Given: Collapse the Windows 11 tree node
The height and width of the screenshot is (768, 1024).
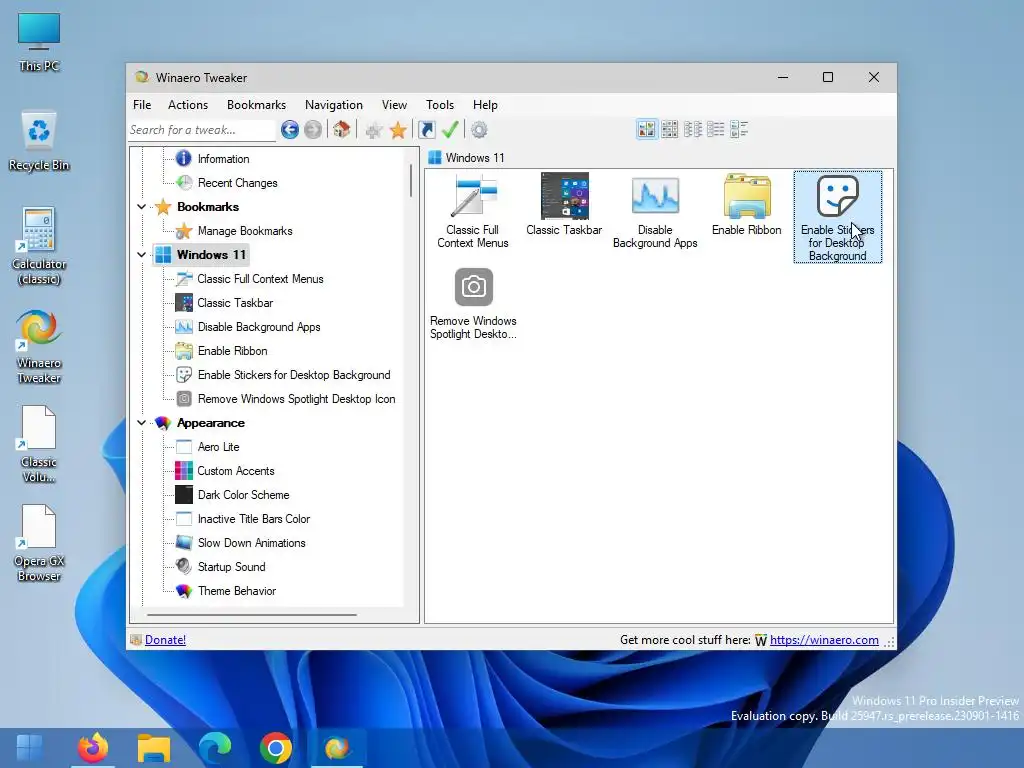Looking at the screenshot, I should click(141, 255).
